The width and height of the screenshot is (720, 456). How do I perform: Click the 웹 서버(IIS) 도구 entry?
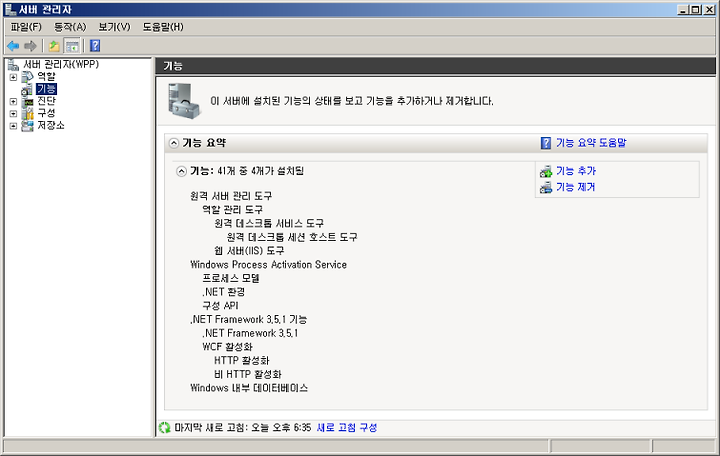249,251
